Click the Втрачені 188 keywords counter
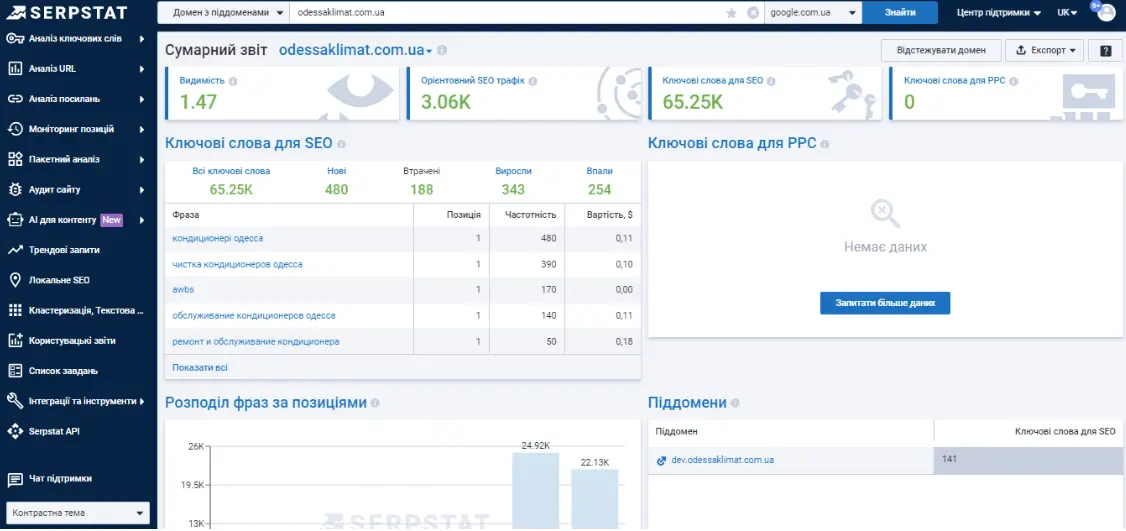 [422, 182]
